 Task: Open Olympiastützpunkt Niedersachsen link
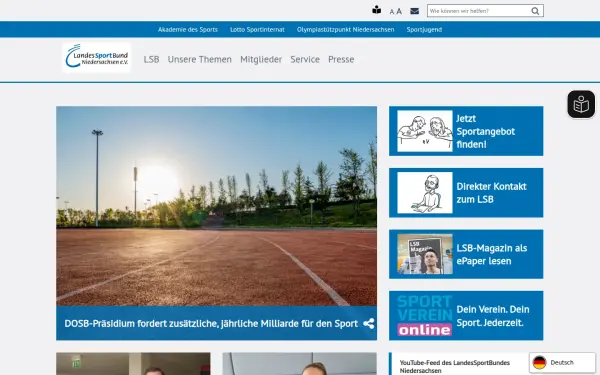pyautogui.click(x=346, y=29)
